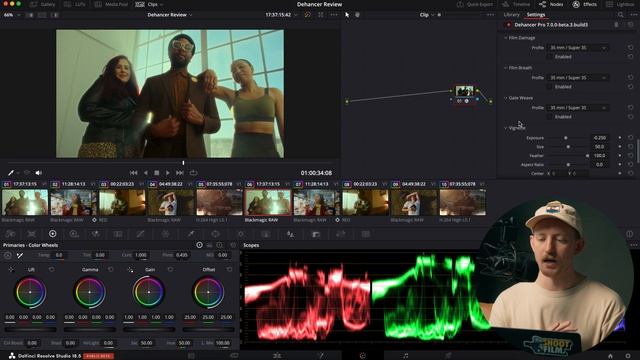This screenshot has width=640, height=360.
Task: Reset the Gamma color wheel
Action: (111, 269)
